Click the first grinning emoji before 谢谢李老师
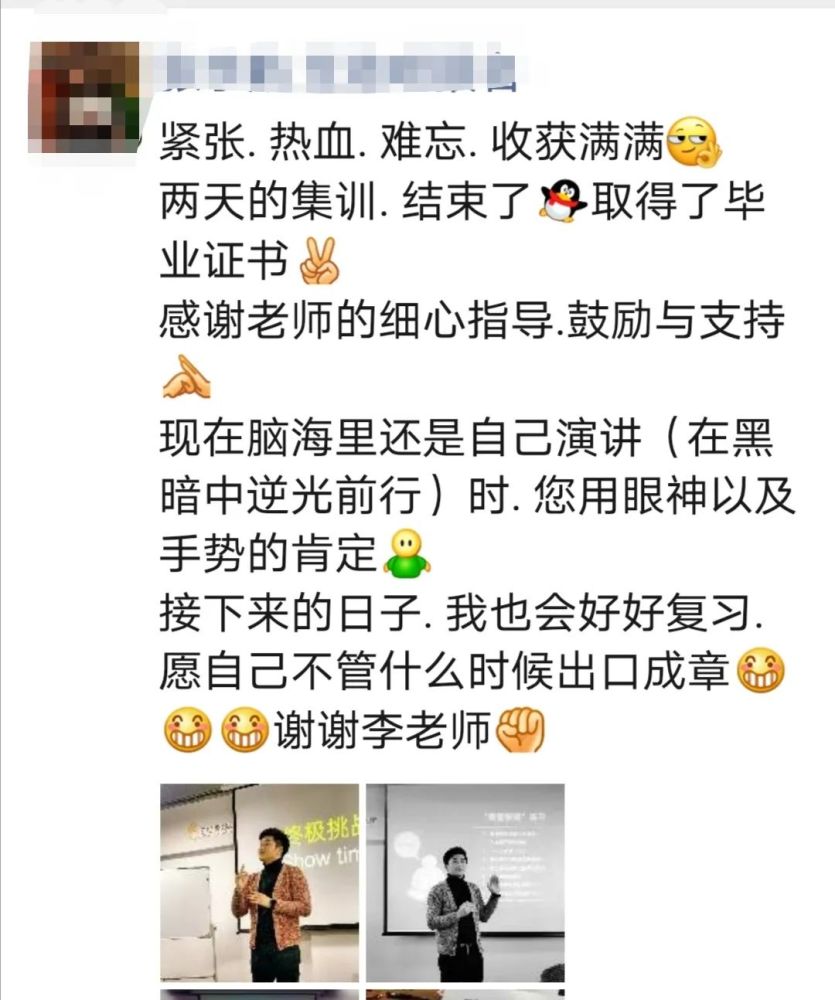This screenshot has width=835, height=1000. 188,729
